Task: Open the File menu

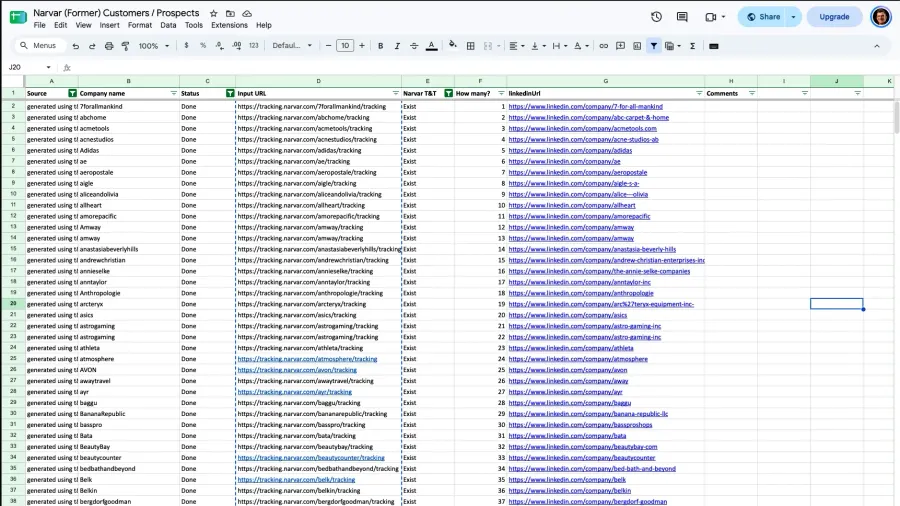Action: coord(40,25)
